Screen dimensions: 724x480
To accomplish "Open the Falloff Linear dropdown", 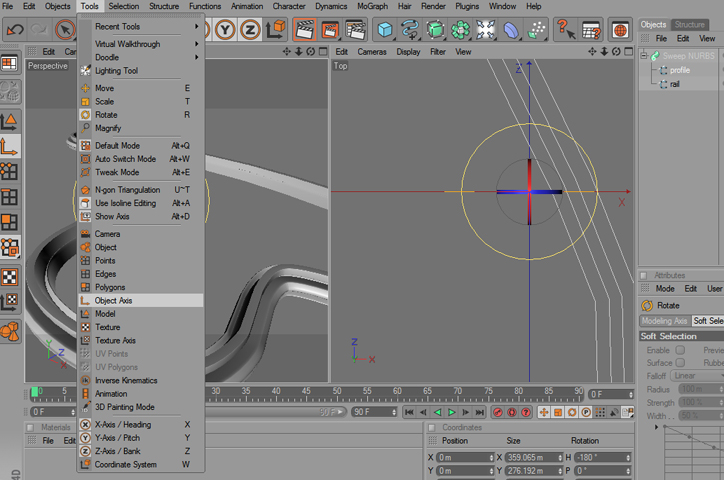I will tap(697, 376).
